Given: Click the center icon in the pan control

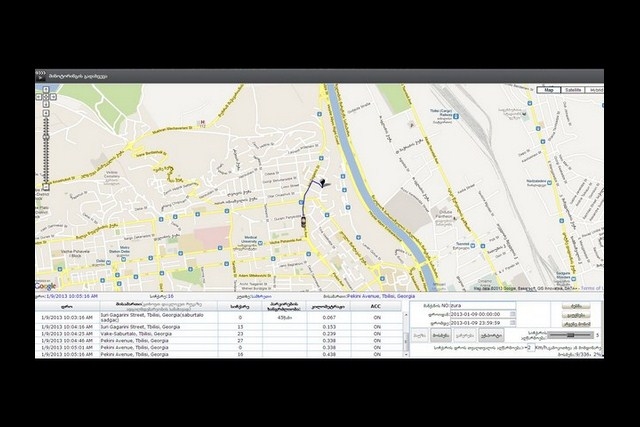Looking at the screenshot, I should click(46, 97).
